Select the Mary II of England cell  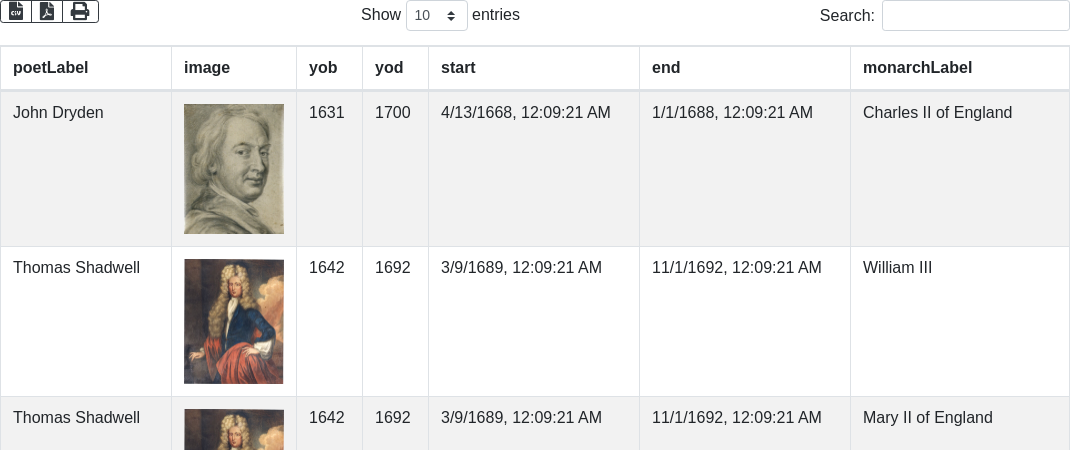[x=927, y=418]
